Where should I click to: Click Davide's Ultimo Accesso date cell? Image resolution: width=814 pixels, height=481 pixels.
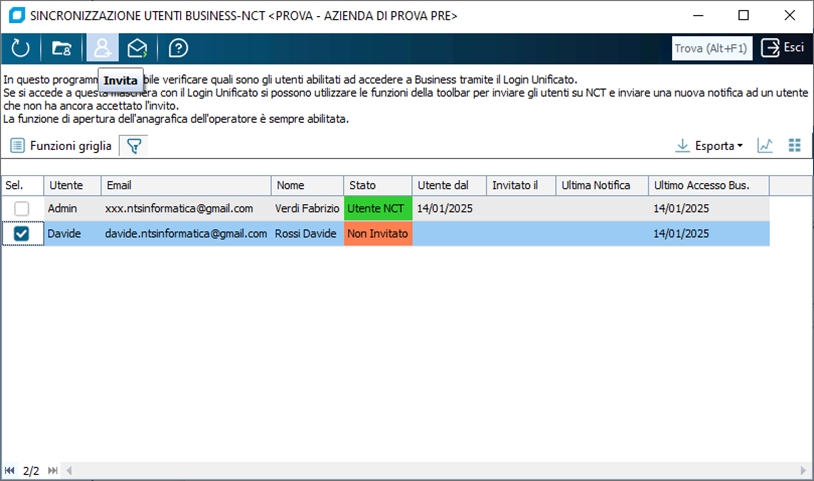[x=709, y=234]
